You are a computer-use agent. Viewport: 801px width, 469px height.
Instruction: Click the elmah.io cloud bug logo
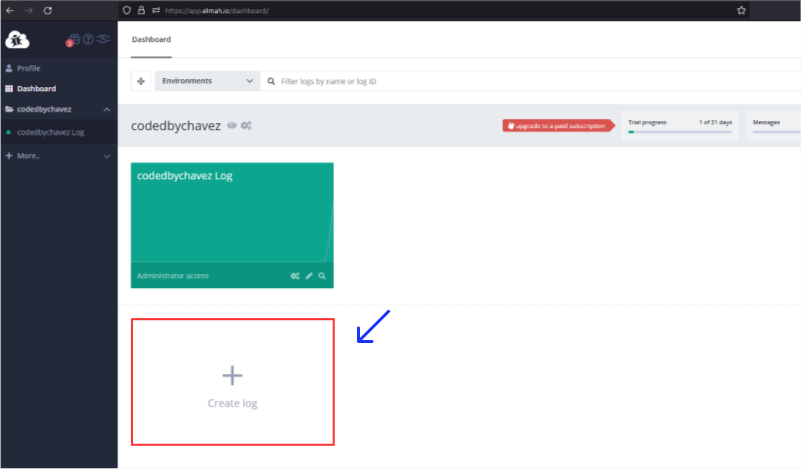(17, 40)
